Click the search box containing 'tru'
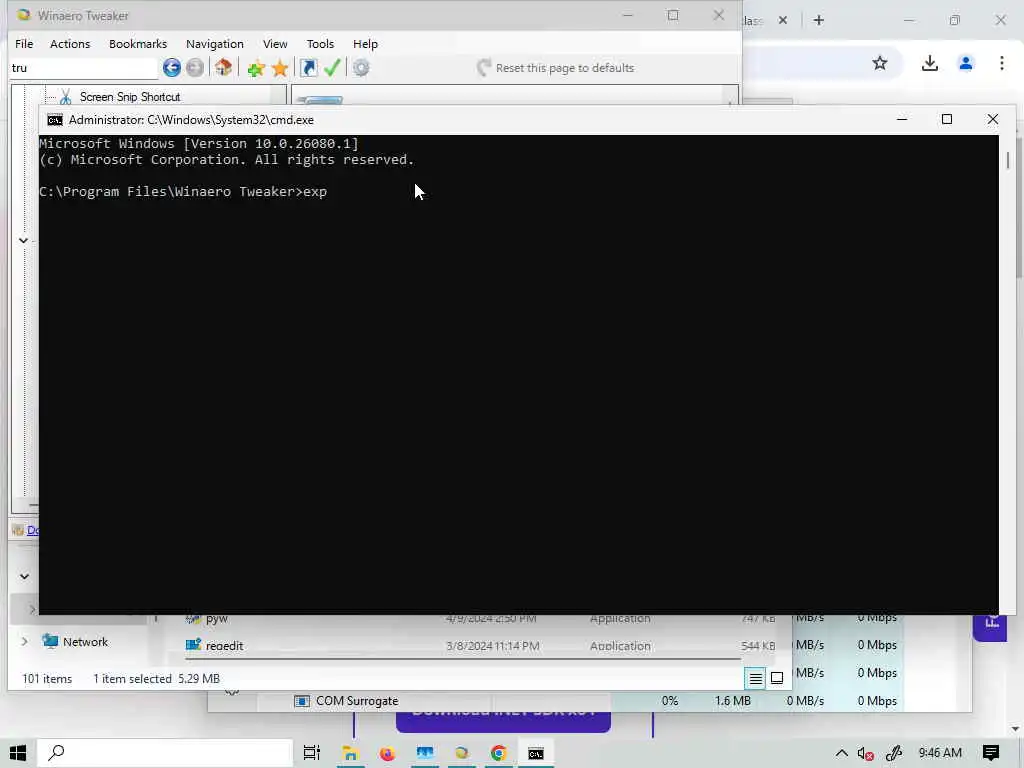The width and height of the screenshot is (1024, 768). (84, 68)
